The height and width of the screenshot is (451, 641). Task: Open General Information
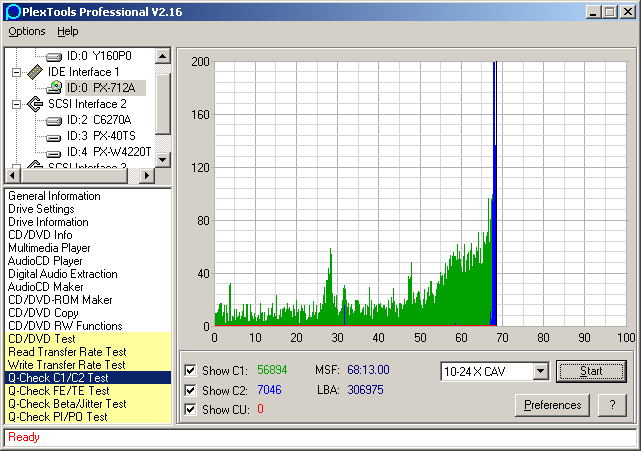(54, 196)
